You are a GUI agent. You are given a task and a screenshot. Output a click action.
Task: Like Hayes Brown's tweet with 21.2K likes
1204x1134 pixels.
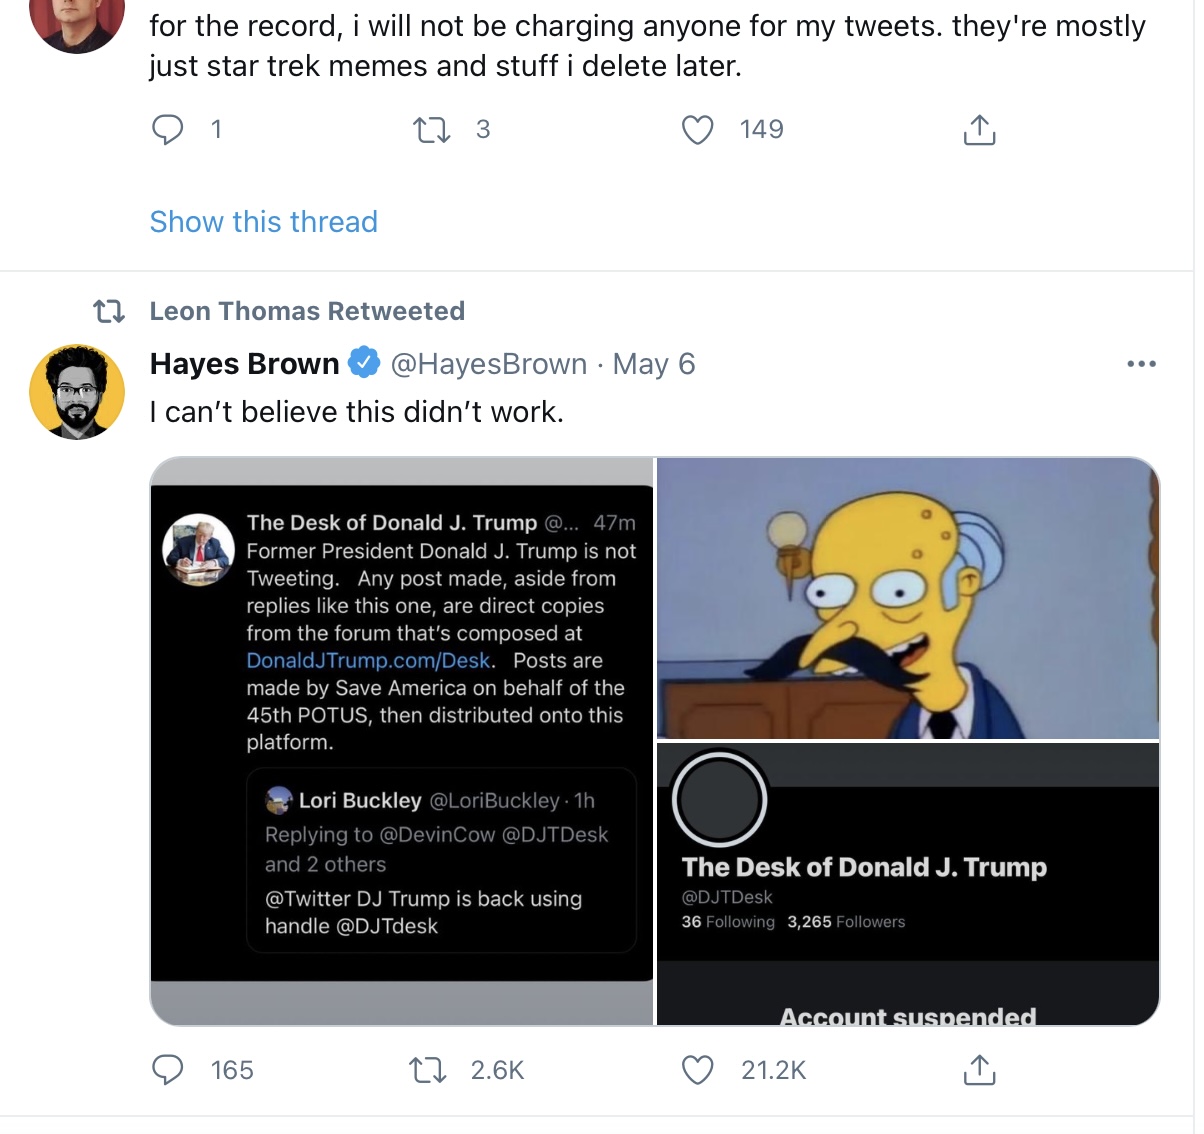(697, 1070)
